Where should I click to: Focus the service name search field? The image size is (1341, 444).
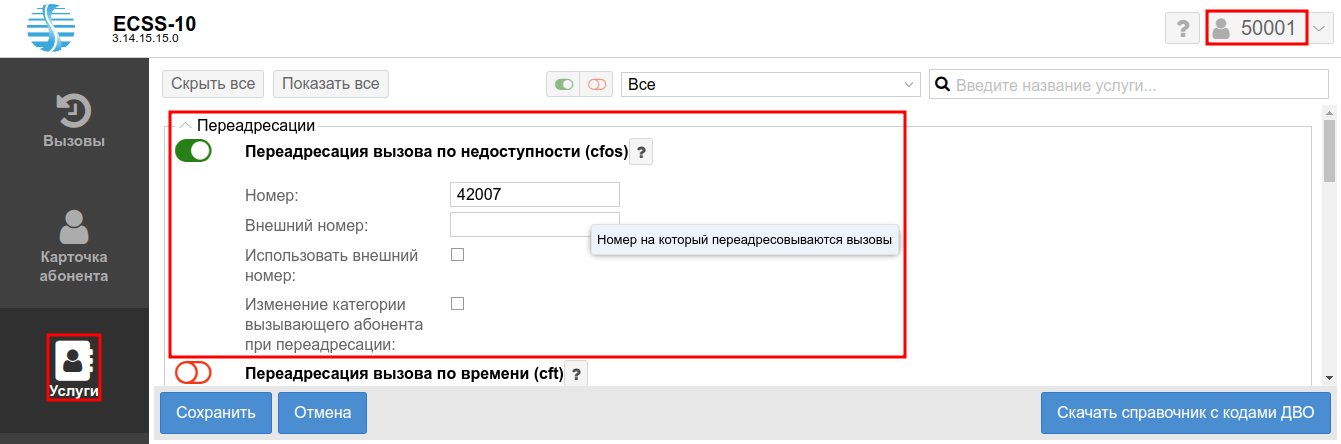point(1136,85)
